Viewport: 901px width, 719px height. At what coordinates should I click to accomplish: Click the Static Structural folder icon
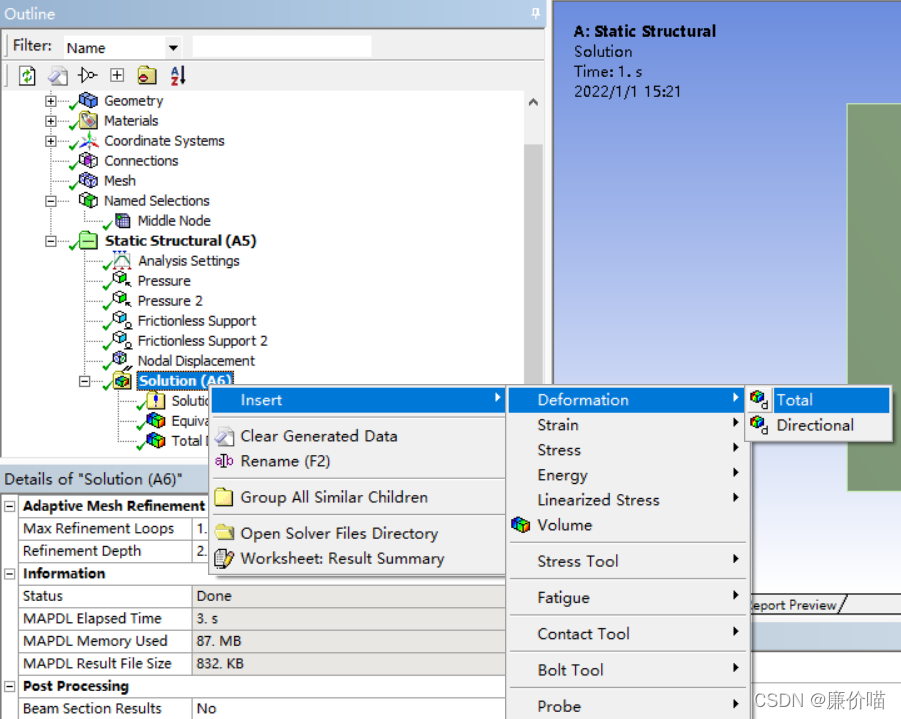point(88,240)
